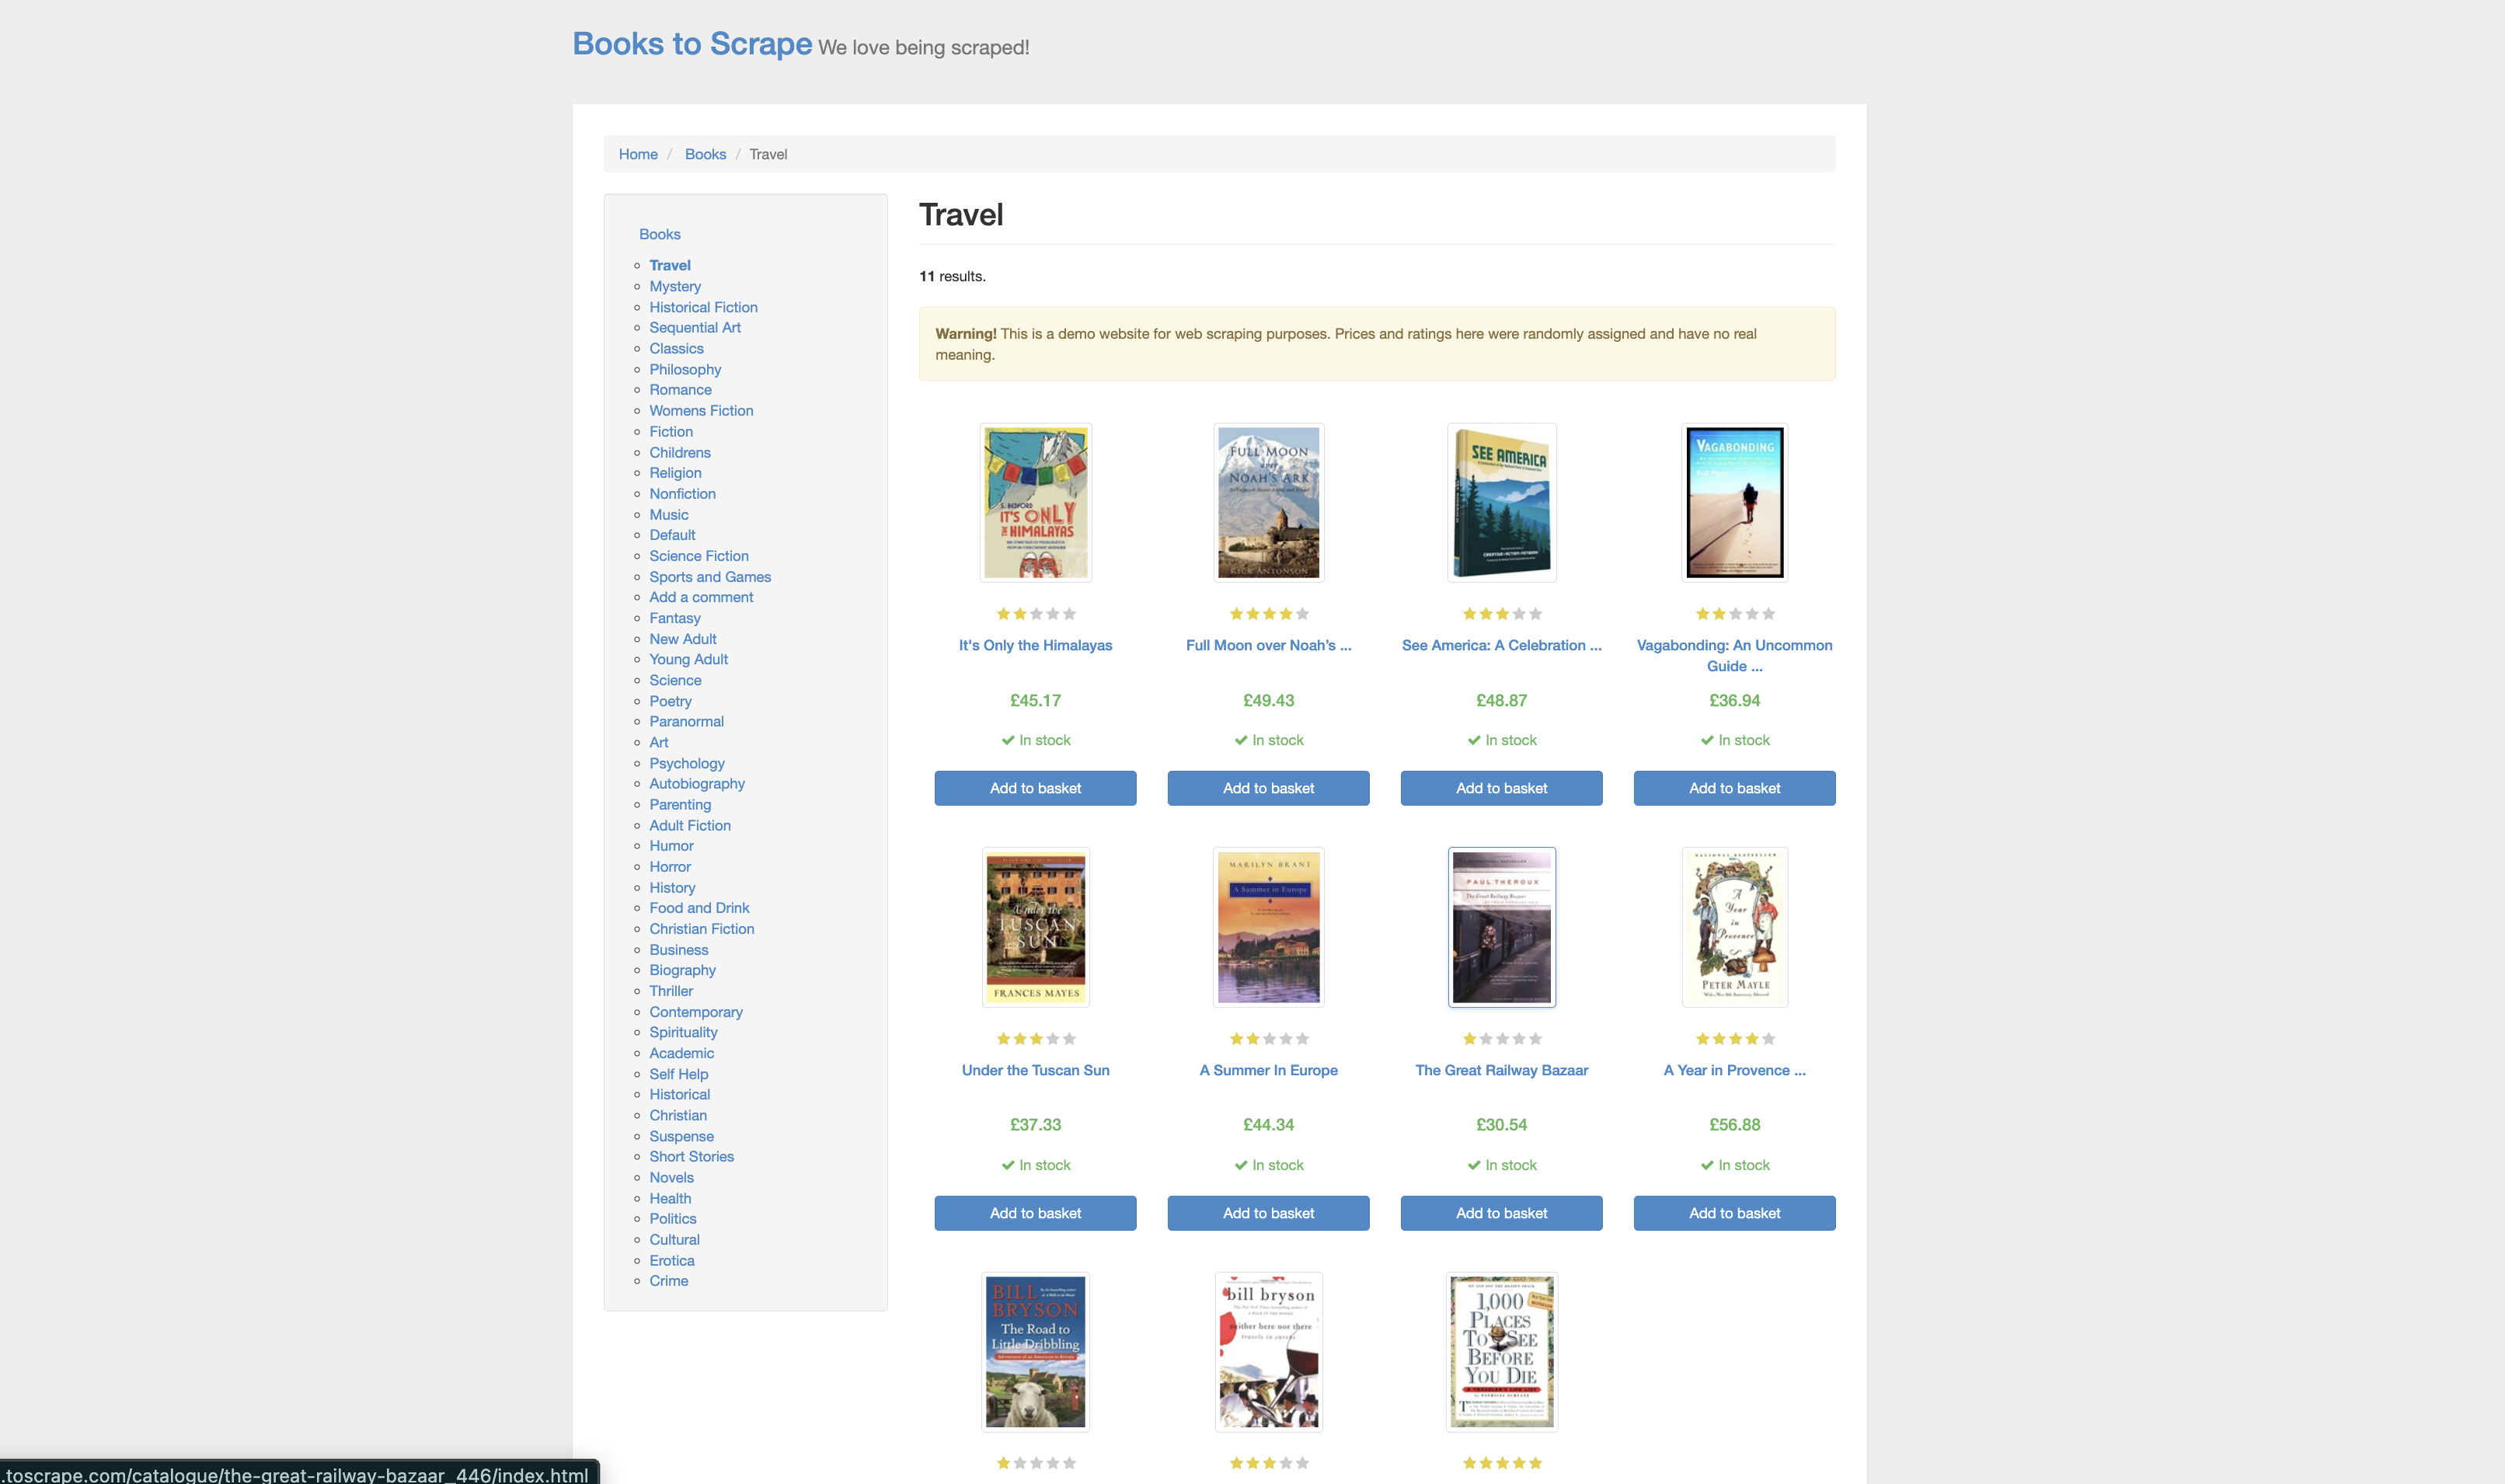Add Full Moon over Noah's to basket
This screenshot has height=1484, width=2505.
pos(1268,788)
